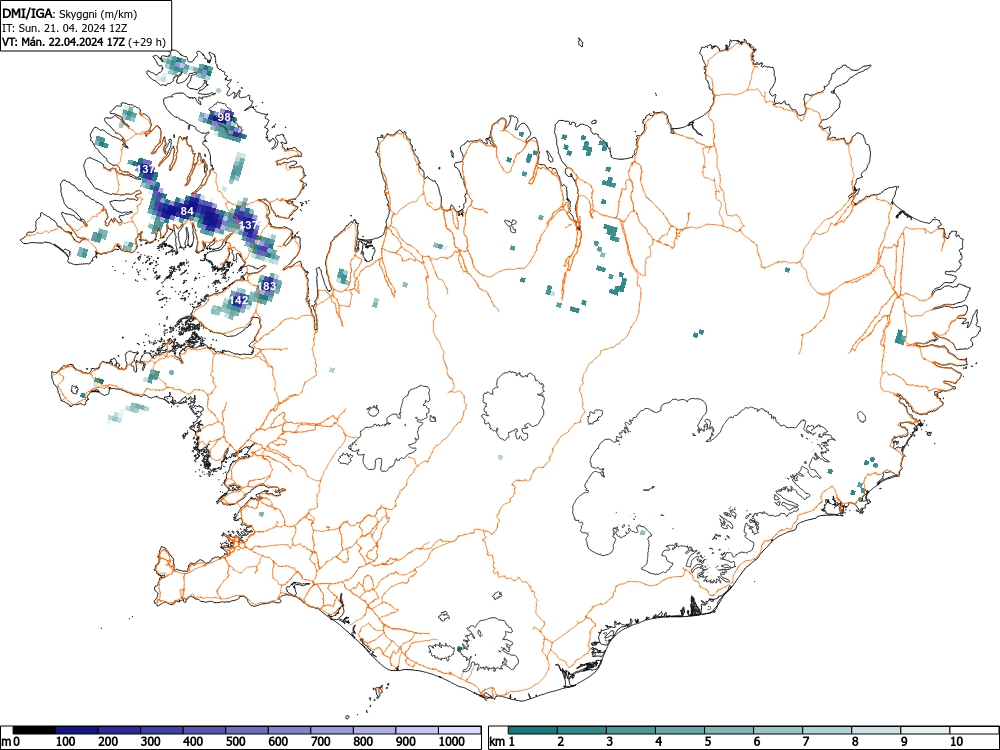Click the "1" label on the km legend
Viewport: 1000px width, 750px height.
click(x=512, y=741)
